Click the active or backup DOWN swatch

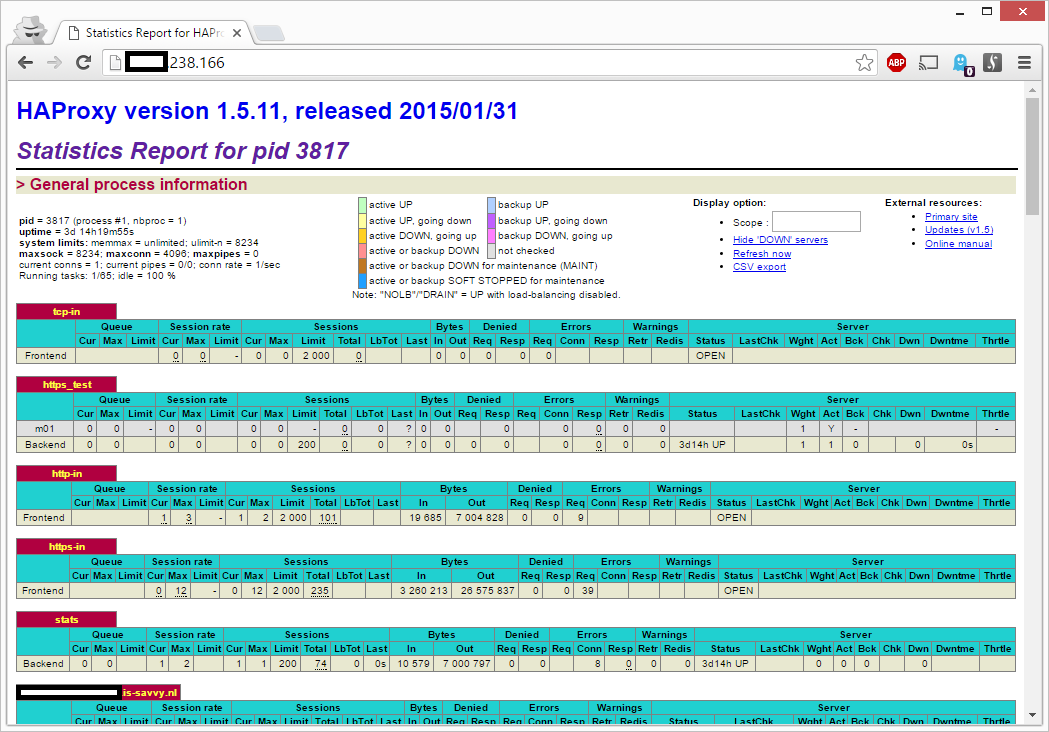coord(363,251)
